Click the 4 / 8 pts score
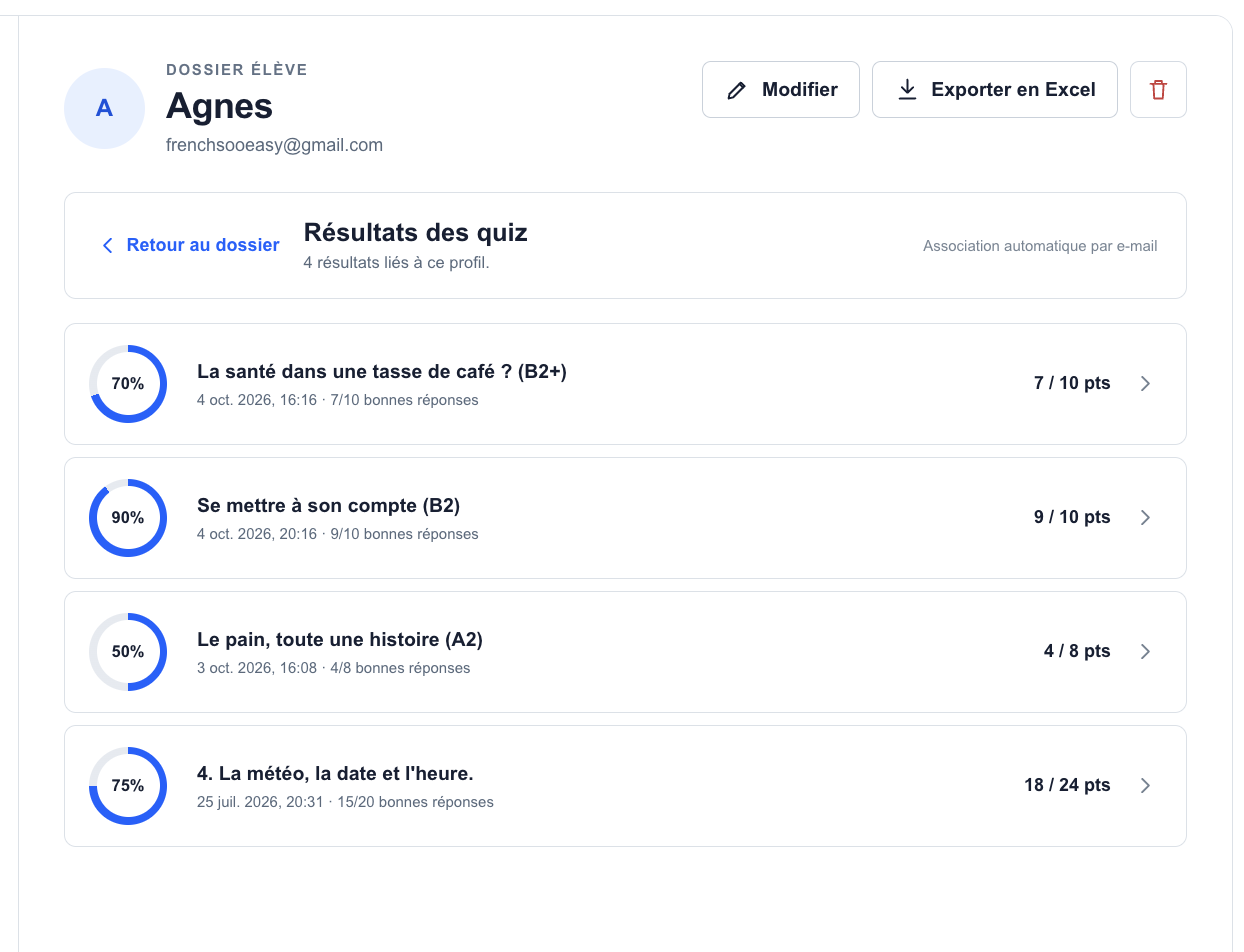1244x952 pixels. click(1077, 652)
